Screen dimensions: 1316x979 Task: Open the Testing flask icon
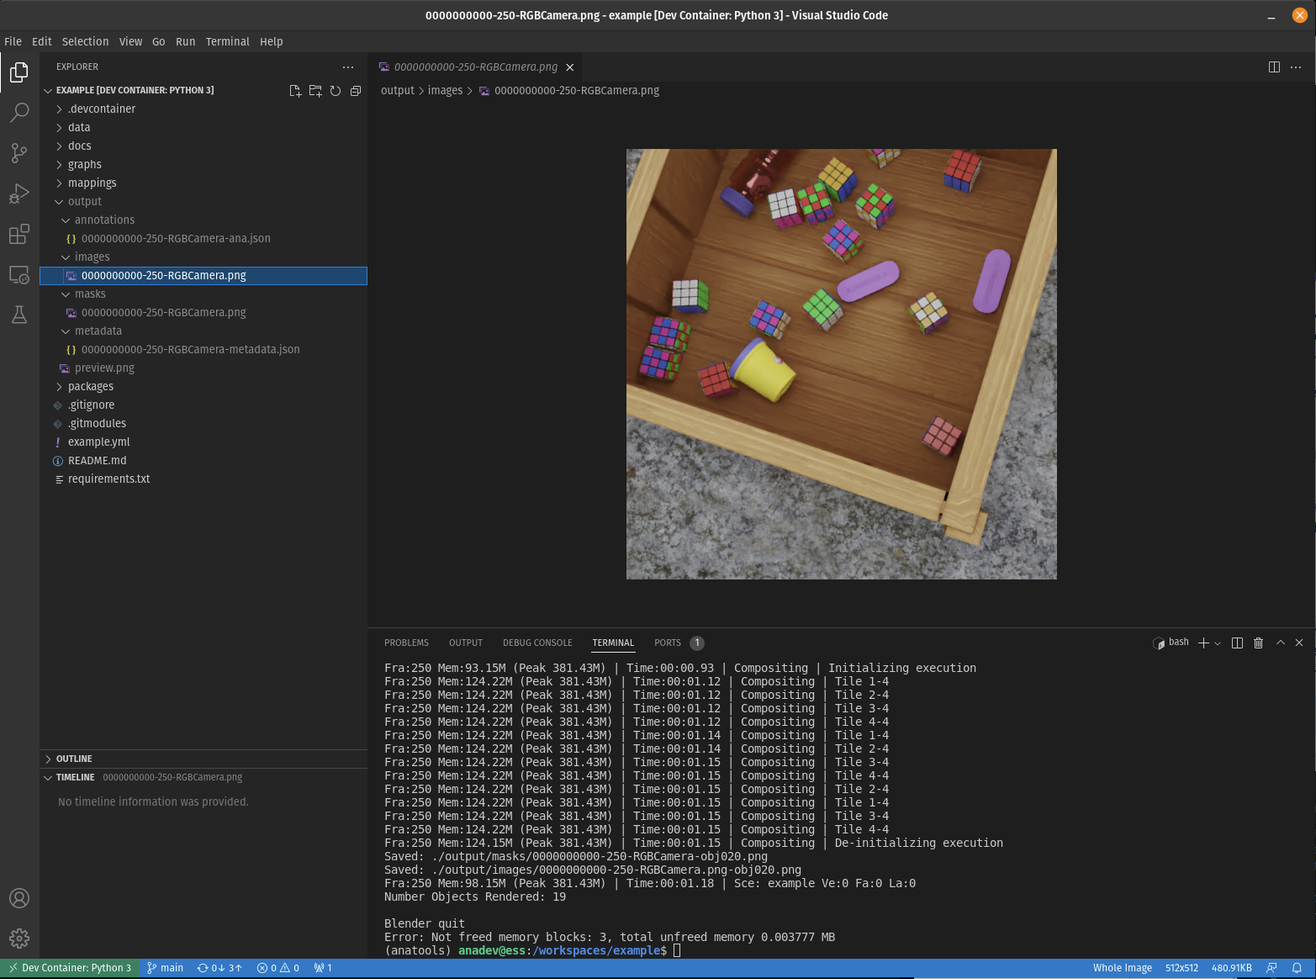click(19, 315)
